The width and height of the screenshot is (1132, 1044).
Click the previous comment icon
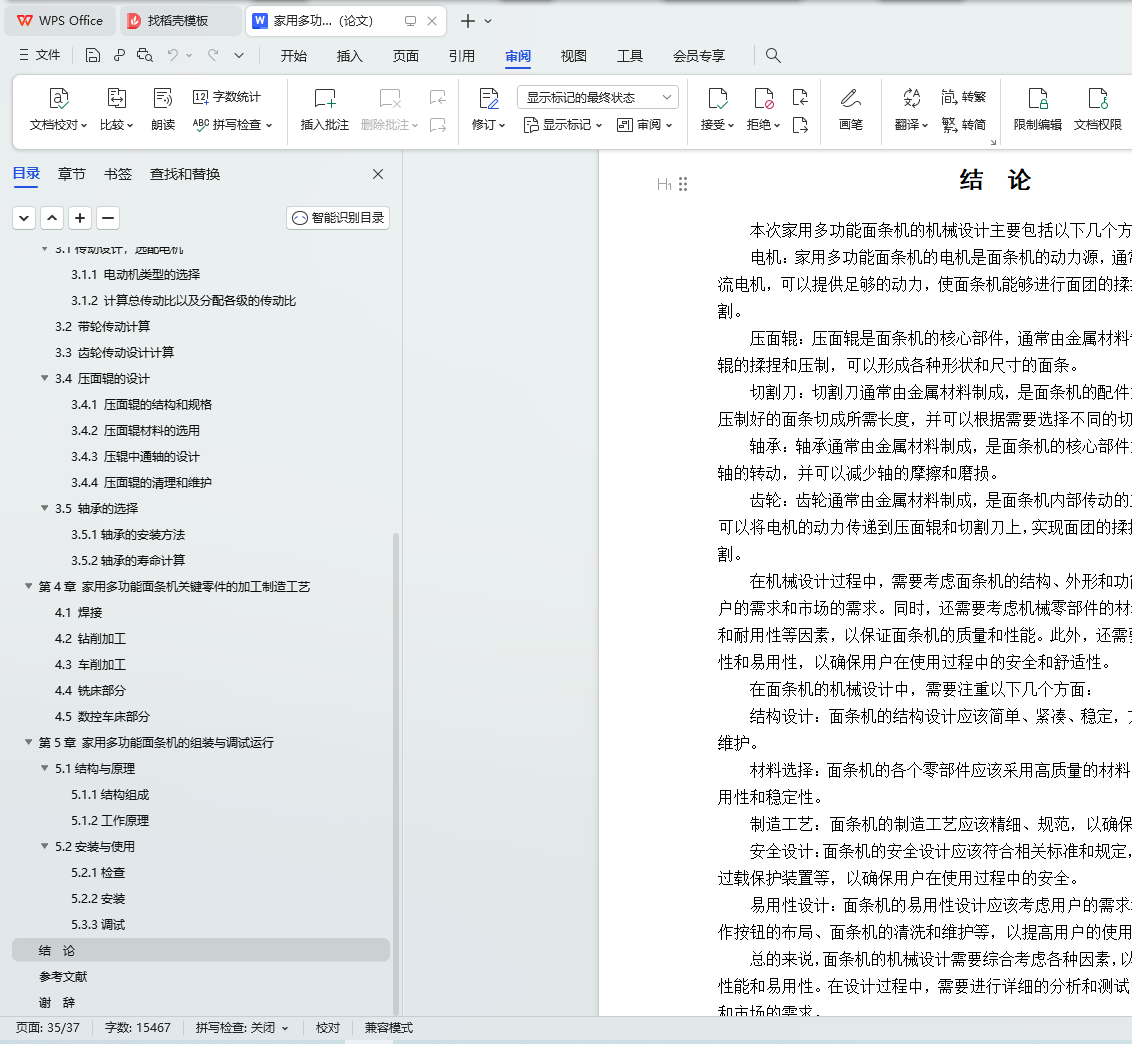click(x=437, y=97)
